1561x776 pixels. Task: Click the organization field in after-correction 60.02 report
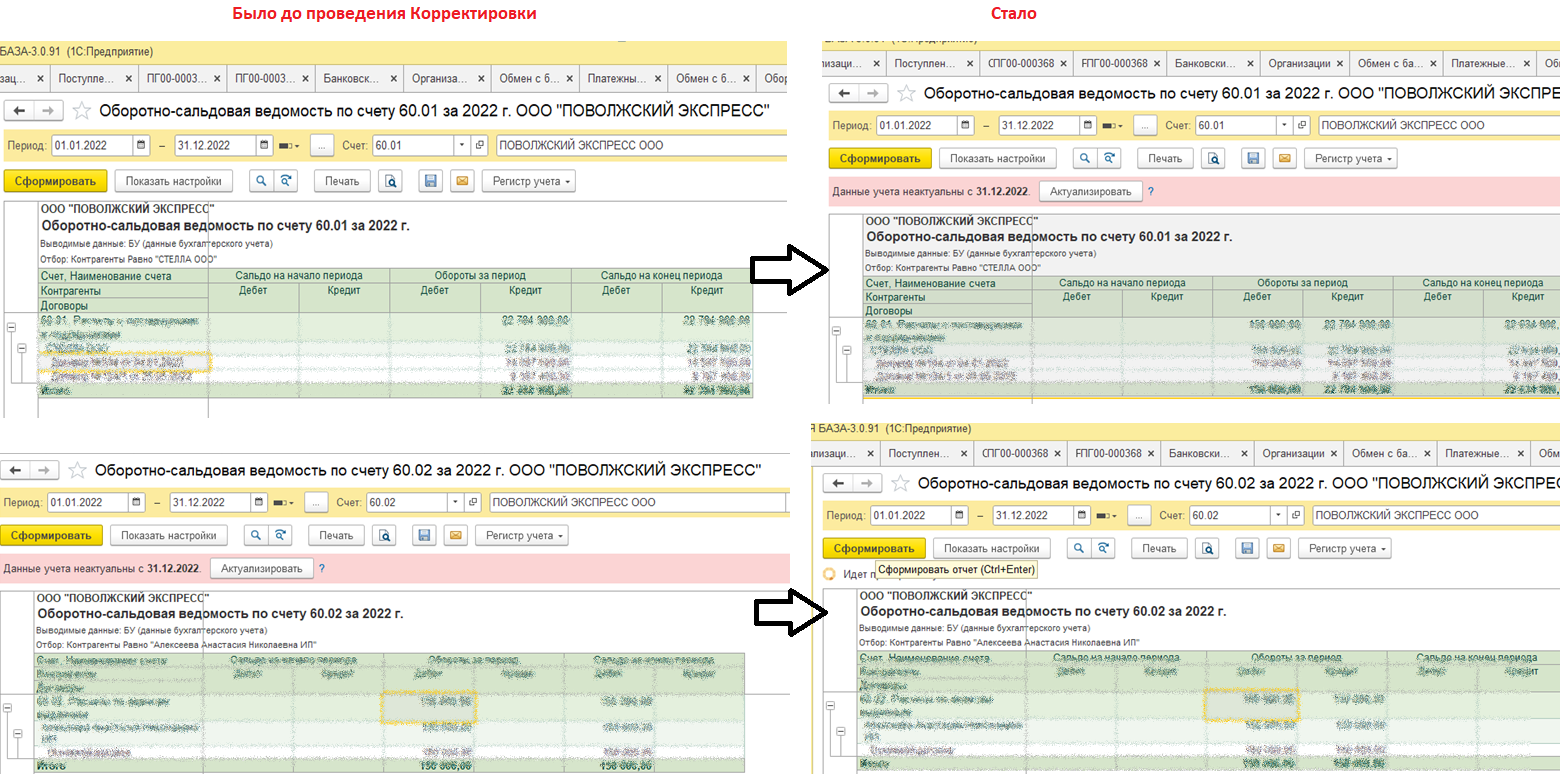point(1436,515)
